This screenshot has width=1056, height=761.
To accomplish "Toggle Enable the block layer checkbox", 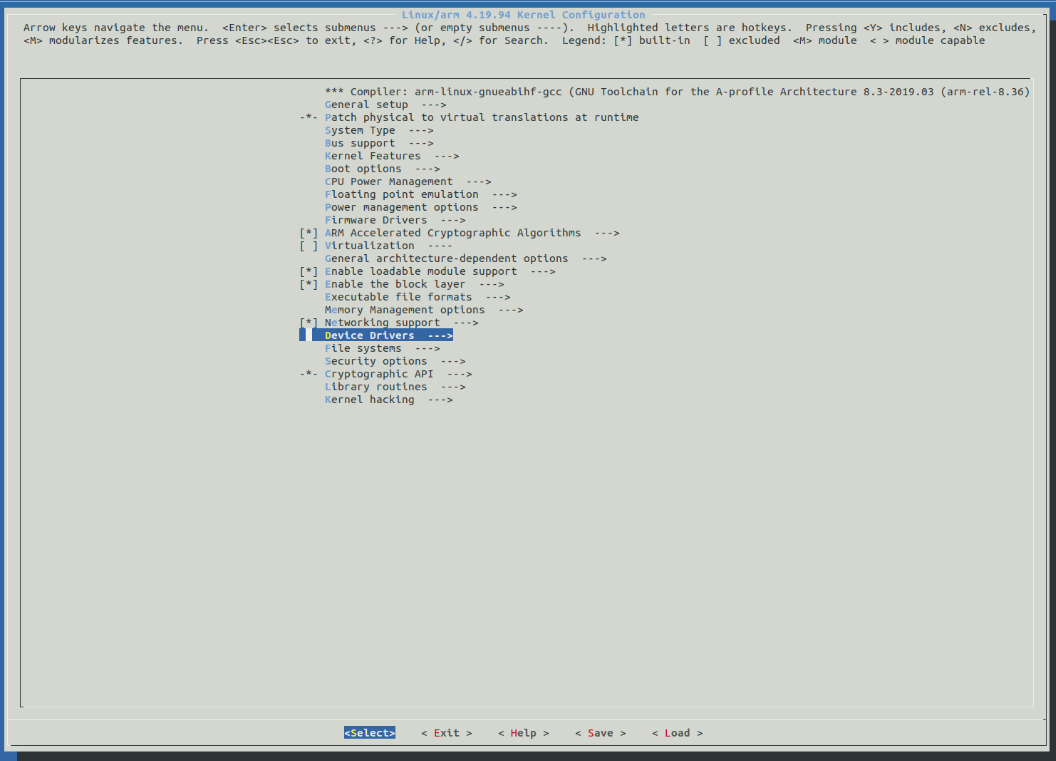I will [x=309, y=285].
